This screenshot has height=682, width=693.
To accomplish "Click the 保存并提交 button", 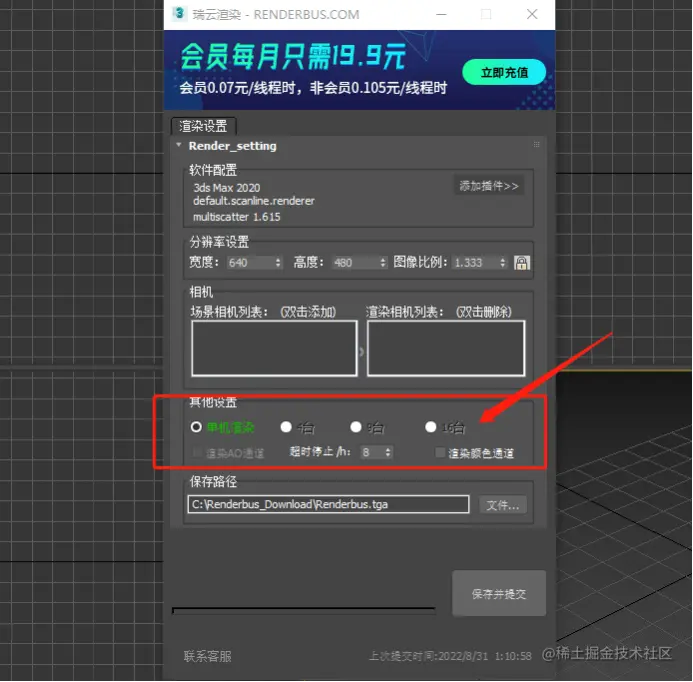I will click(x=499, y=594).
